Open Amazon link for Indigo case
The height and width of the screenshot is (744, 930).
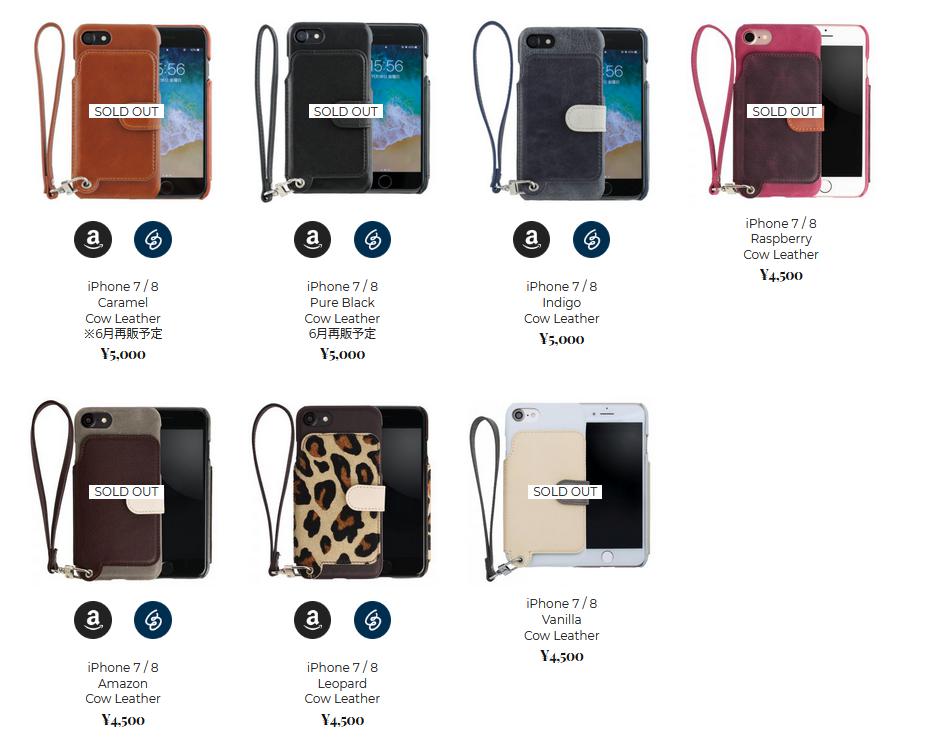531,239
